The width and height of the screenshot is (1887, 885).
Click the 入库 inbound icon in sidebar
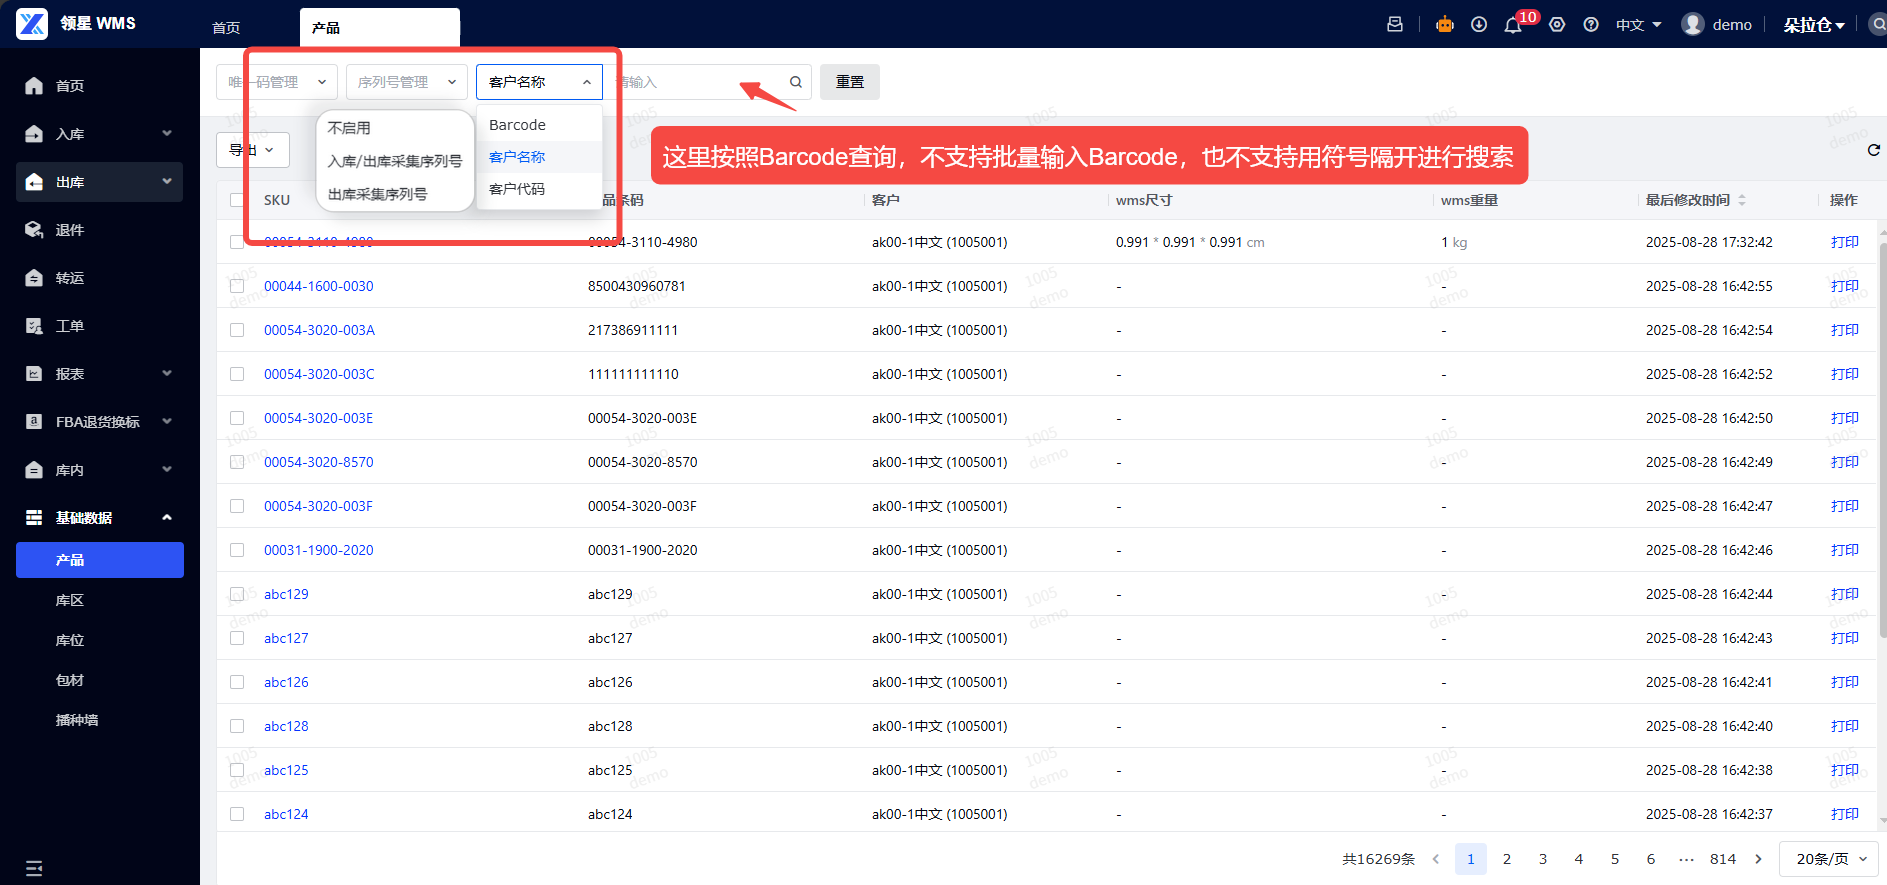tap(34, 134)
